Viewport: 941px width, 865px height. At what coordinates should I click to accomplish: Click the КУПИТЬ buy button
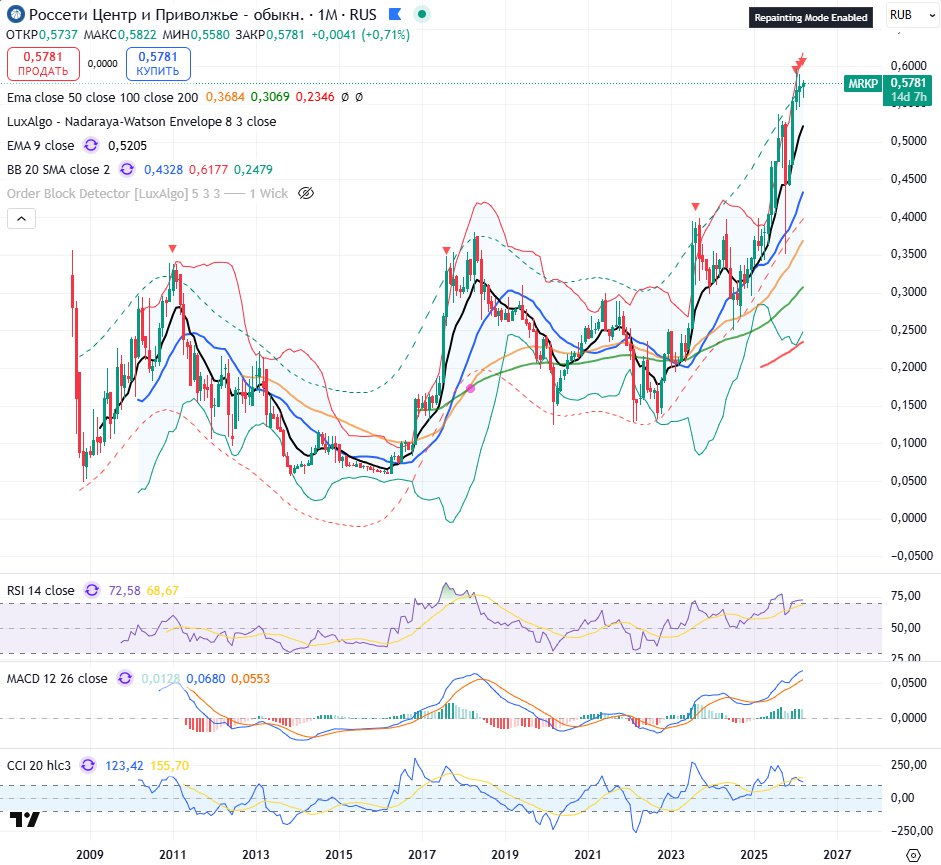158,64
